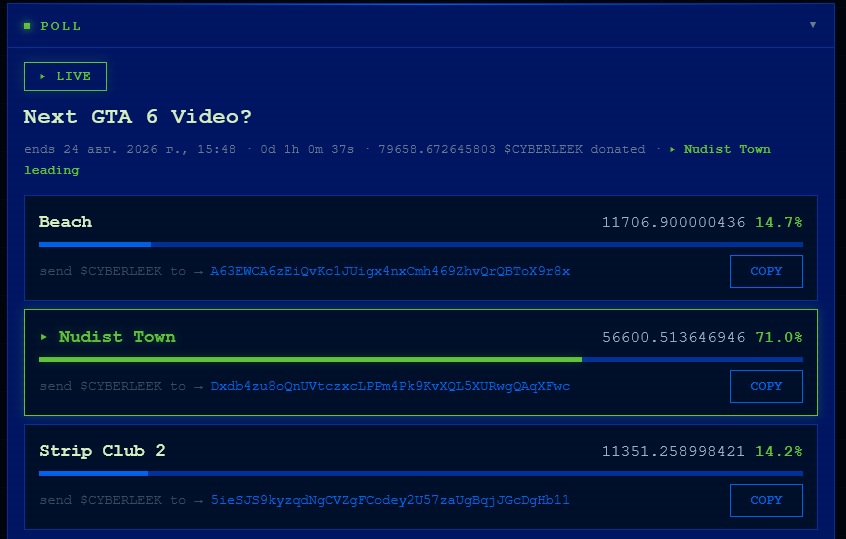Copy the Beach wallet address
Image resolution: width=846 pixels, height=539 pixels.
766,271
